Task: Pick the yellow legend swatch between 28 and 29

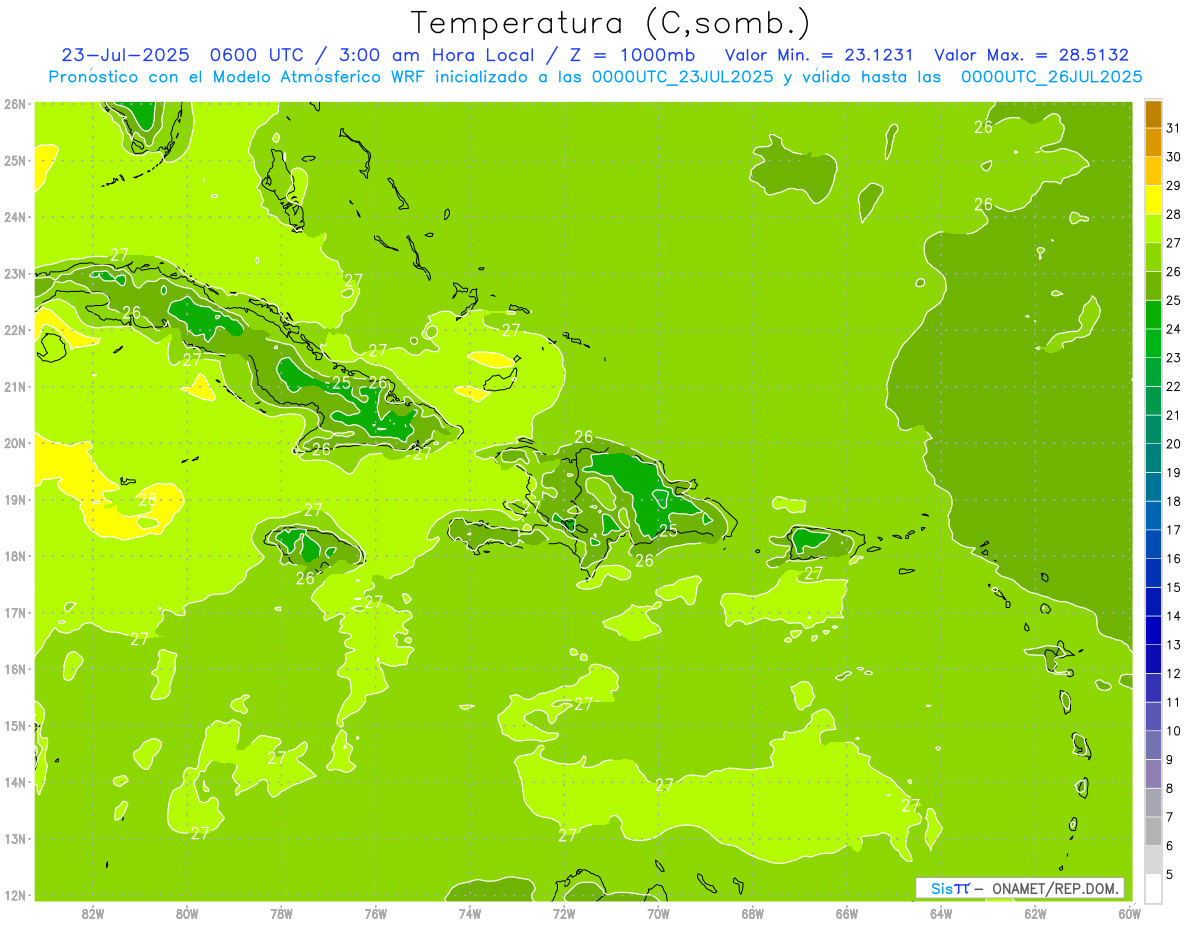Action: [x=1153, y=199]
